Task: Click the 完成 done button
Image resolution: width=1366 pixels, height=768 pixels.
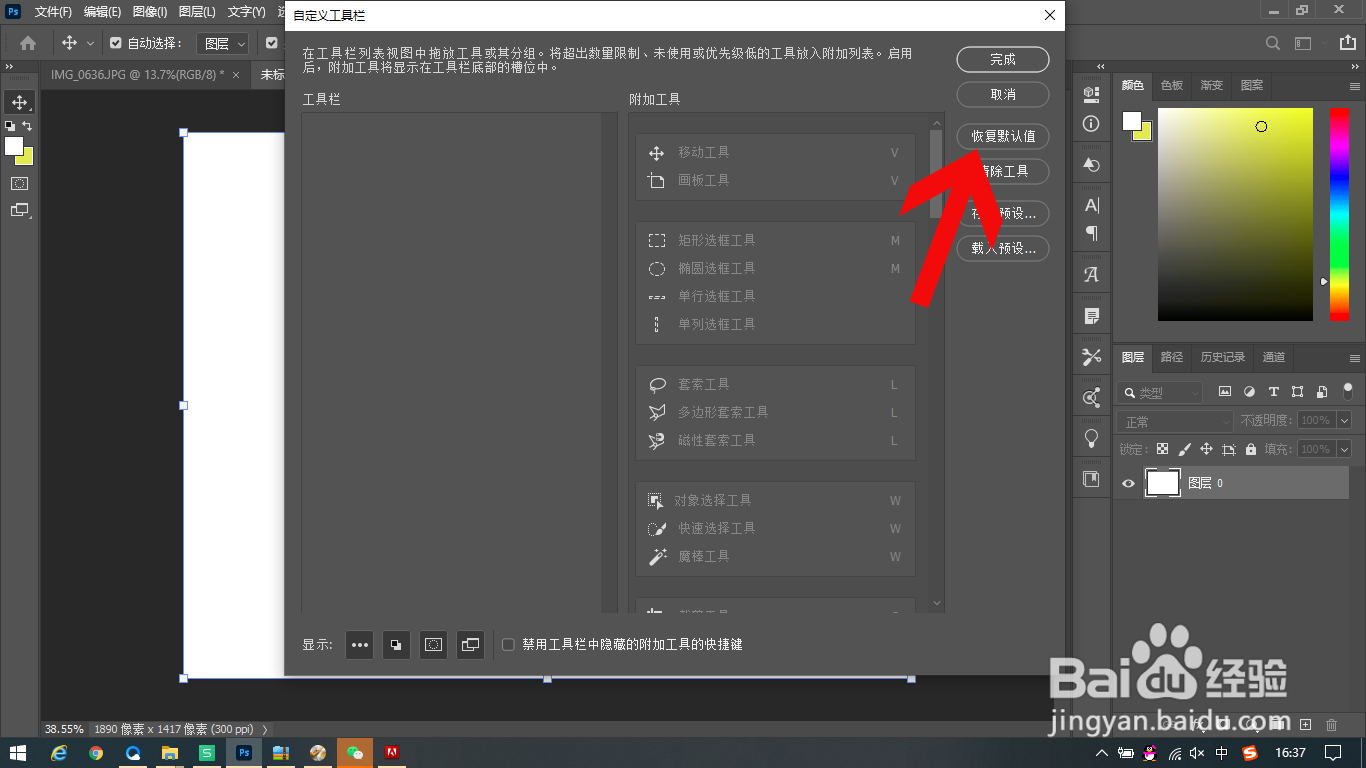Action: [x=1003, y=60]
